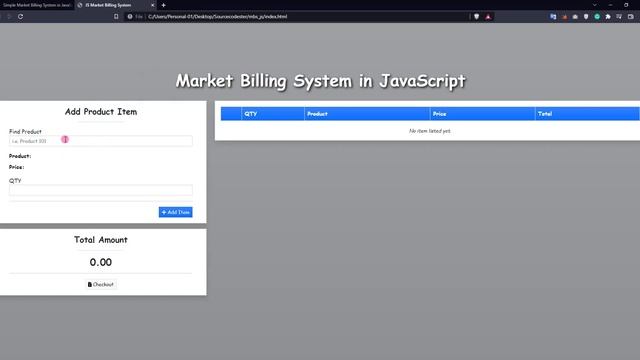Open the wallet icon in toolbar
640x360 pixels.
click(x=631, y=17)
